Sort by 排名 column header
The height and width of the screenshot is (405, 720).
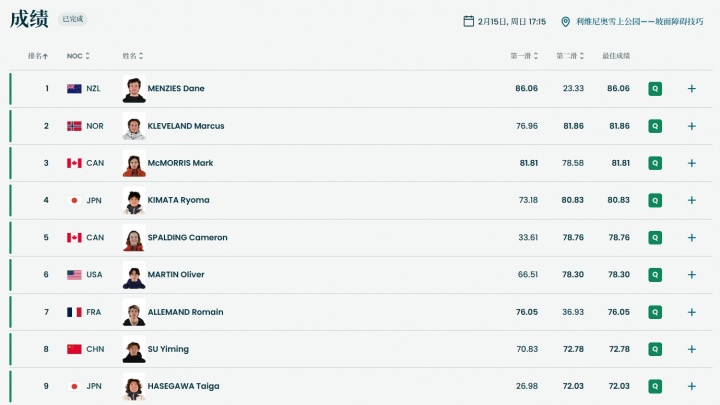point(37,56)
